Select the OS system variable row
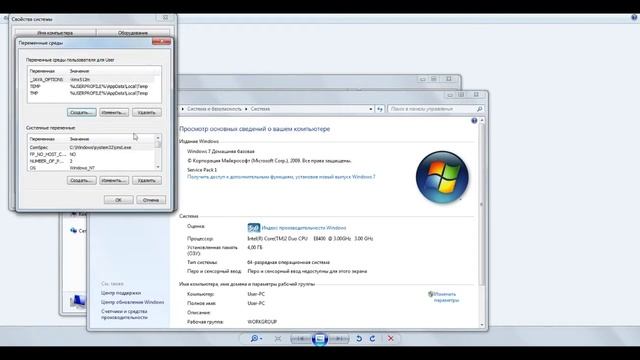 pos(91,168)
